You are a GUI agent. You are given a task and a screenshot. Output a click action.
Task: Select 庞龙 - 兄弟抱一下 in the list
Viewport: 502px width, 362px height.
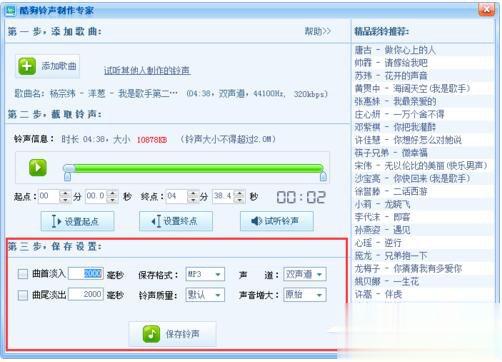391,256
